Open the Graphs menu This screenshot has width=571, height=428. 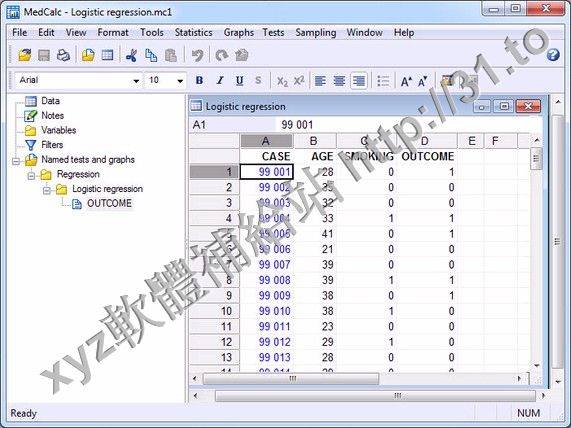pos(239,32)
